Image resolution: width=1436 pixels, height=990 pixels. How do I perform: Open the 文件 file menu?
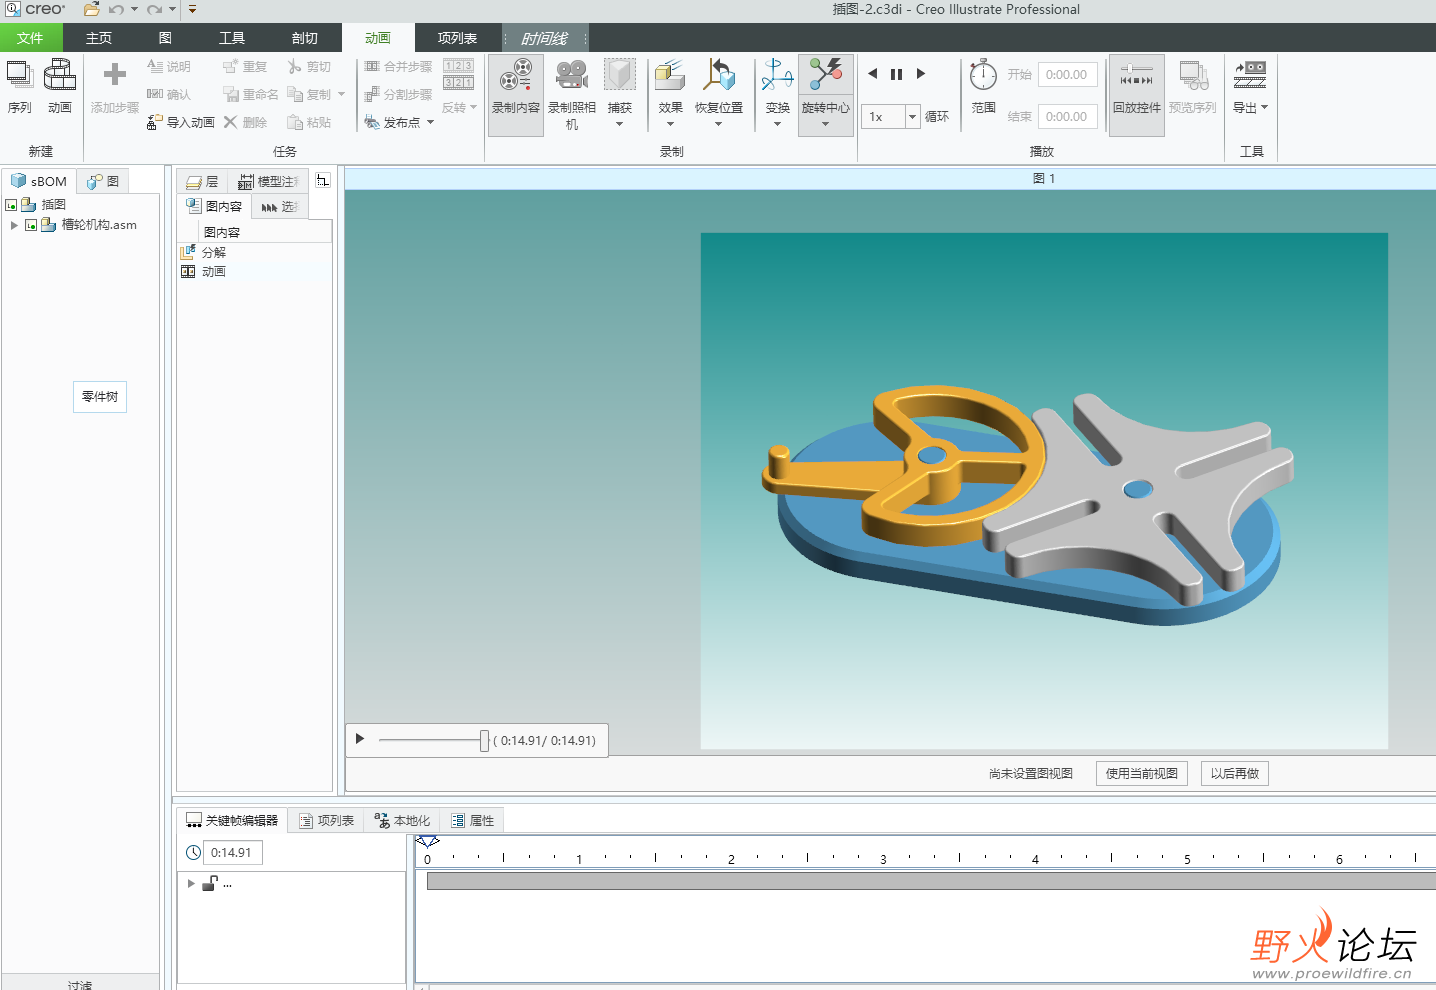31,38
